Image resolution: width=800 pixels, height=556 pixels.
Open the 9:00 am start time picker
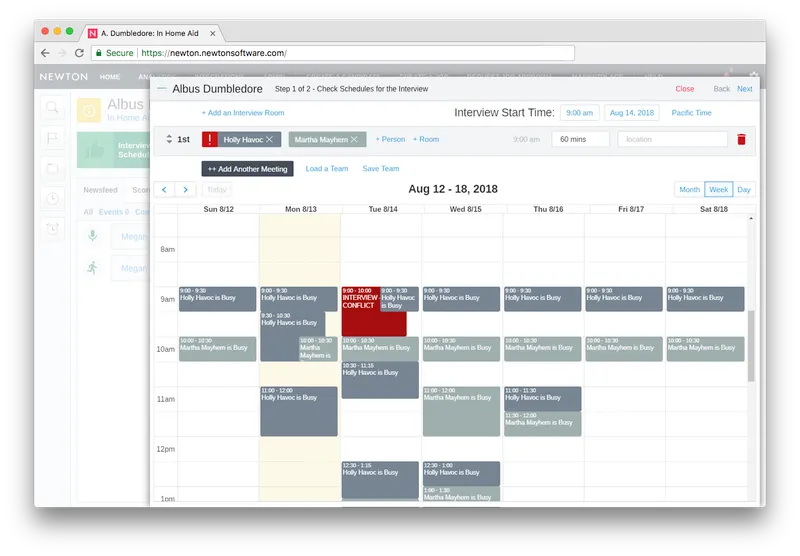(579, 113)
